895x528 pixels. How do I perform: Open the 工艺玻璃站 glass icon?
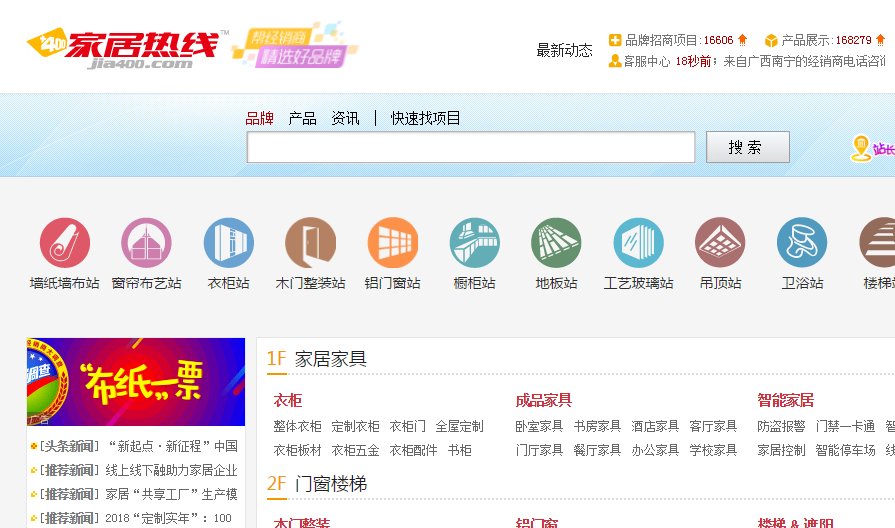coord(638,243)
